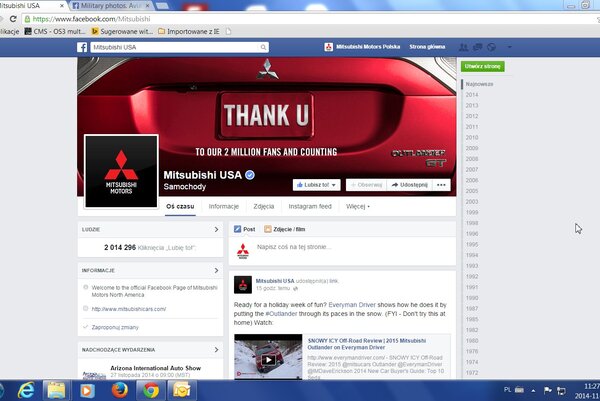Image resolution: width=600 pixels, height=401 pixels.
Task: Open media player from taskbar
Action: tap(87, 391)
